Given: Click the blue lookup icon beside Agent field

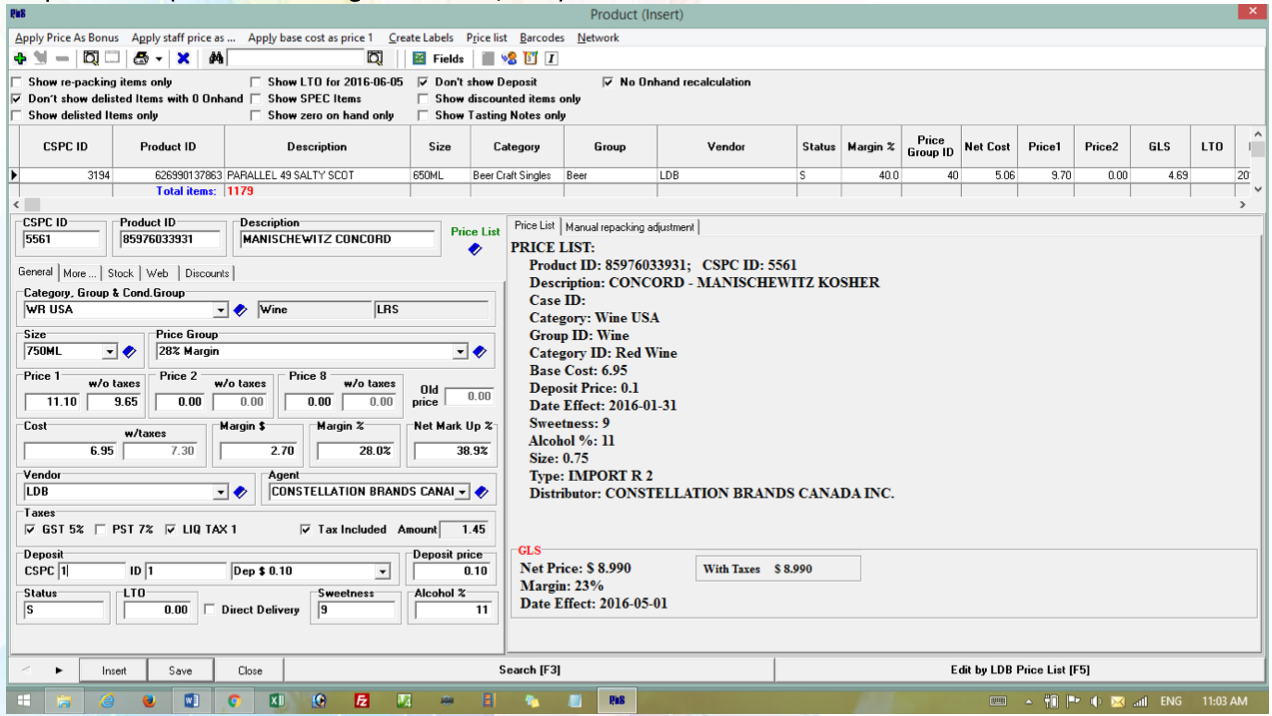Looking at the screenshot, I should point(481,492).
